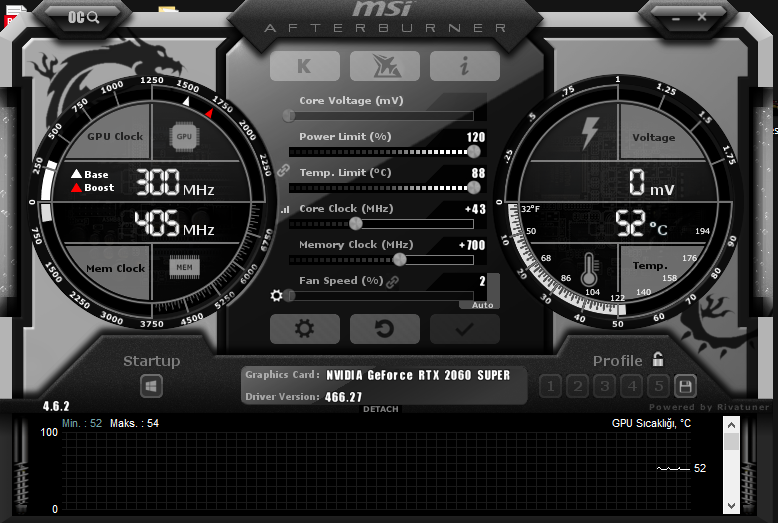Close the Afterburner window
The image size is (778, 523).
pyautogui.click(x=702, y=17)
